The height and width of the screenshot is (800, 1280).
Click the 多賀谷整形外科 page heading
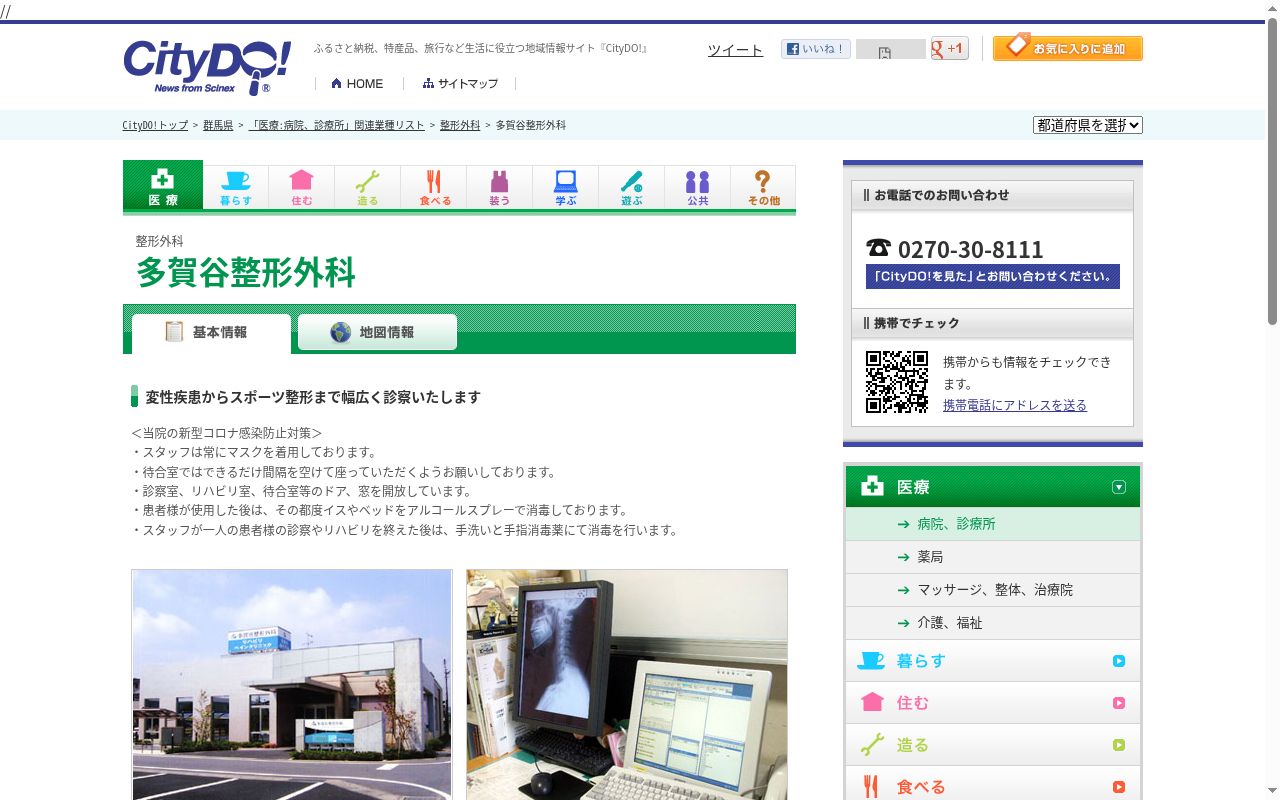pyautogui.click(x=246, y=273)
